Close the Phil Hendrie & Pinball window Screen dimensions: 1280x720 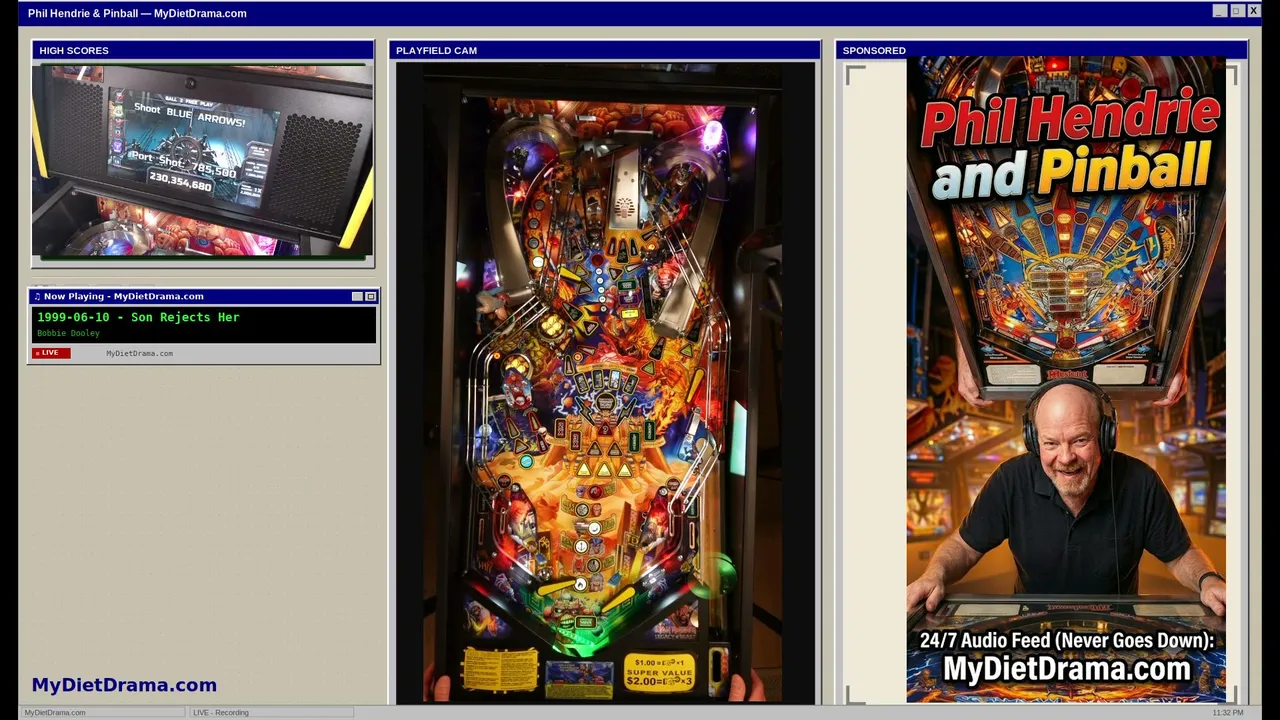coord(1253,11)
